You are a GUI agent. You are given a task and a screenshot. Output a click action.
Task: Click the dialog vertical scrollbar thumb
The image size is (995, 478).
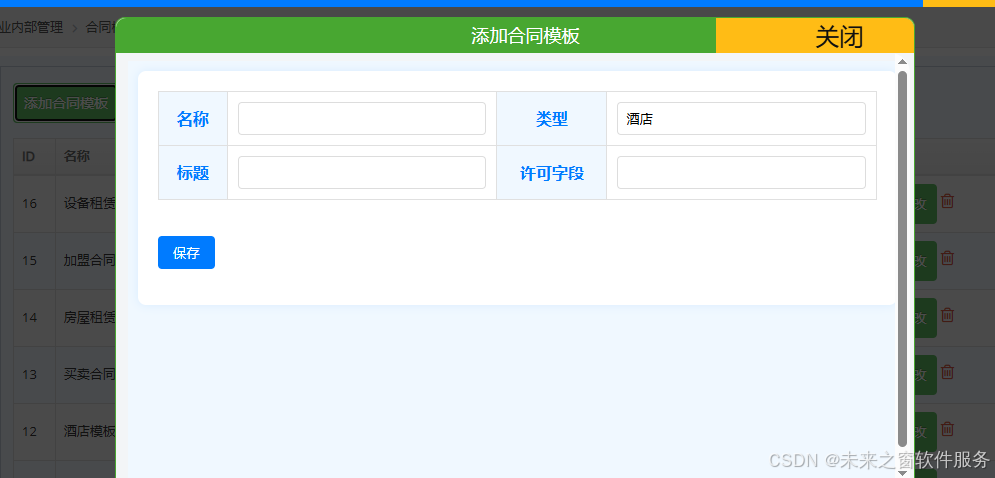coord(902,259)
